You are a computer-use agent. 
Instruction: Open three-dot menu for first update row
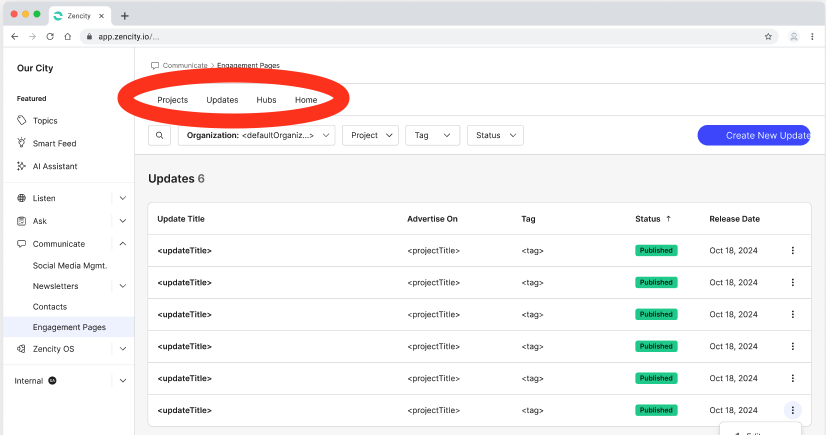tap(792, 250)
